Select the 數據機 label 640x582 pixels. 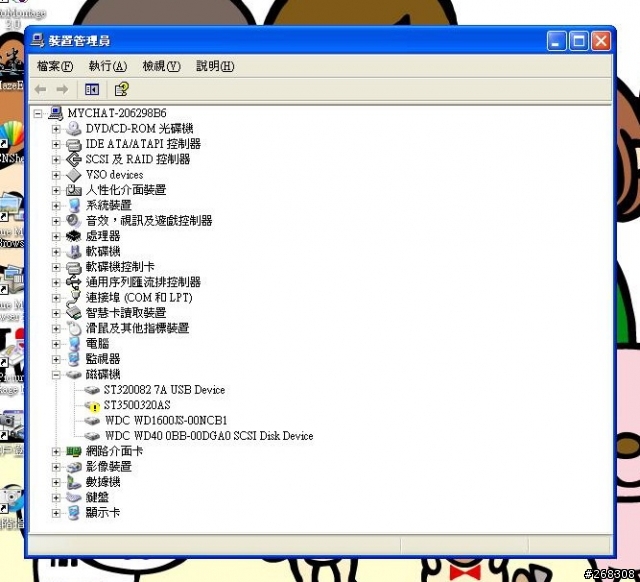[x=103, y=482]
